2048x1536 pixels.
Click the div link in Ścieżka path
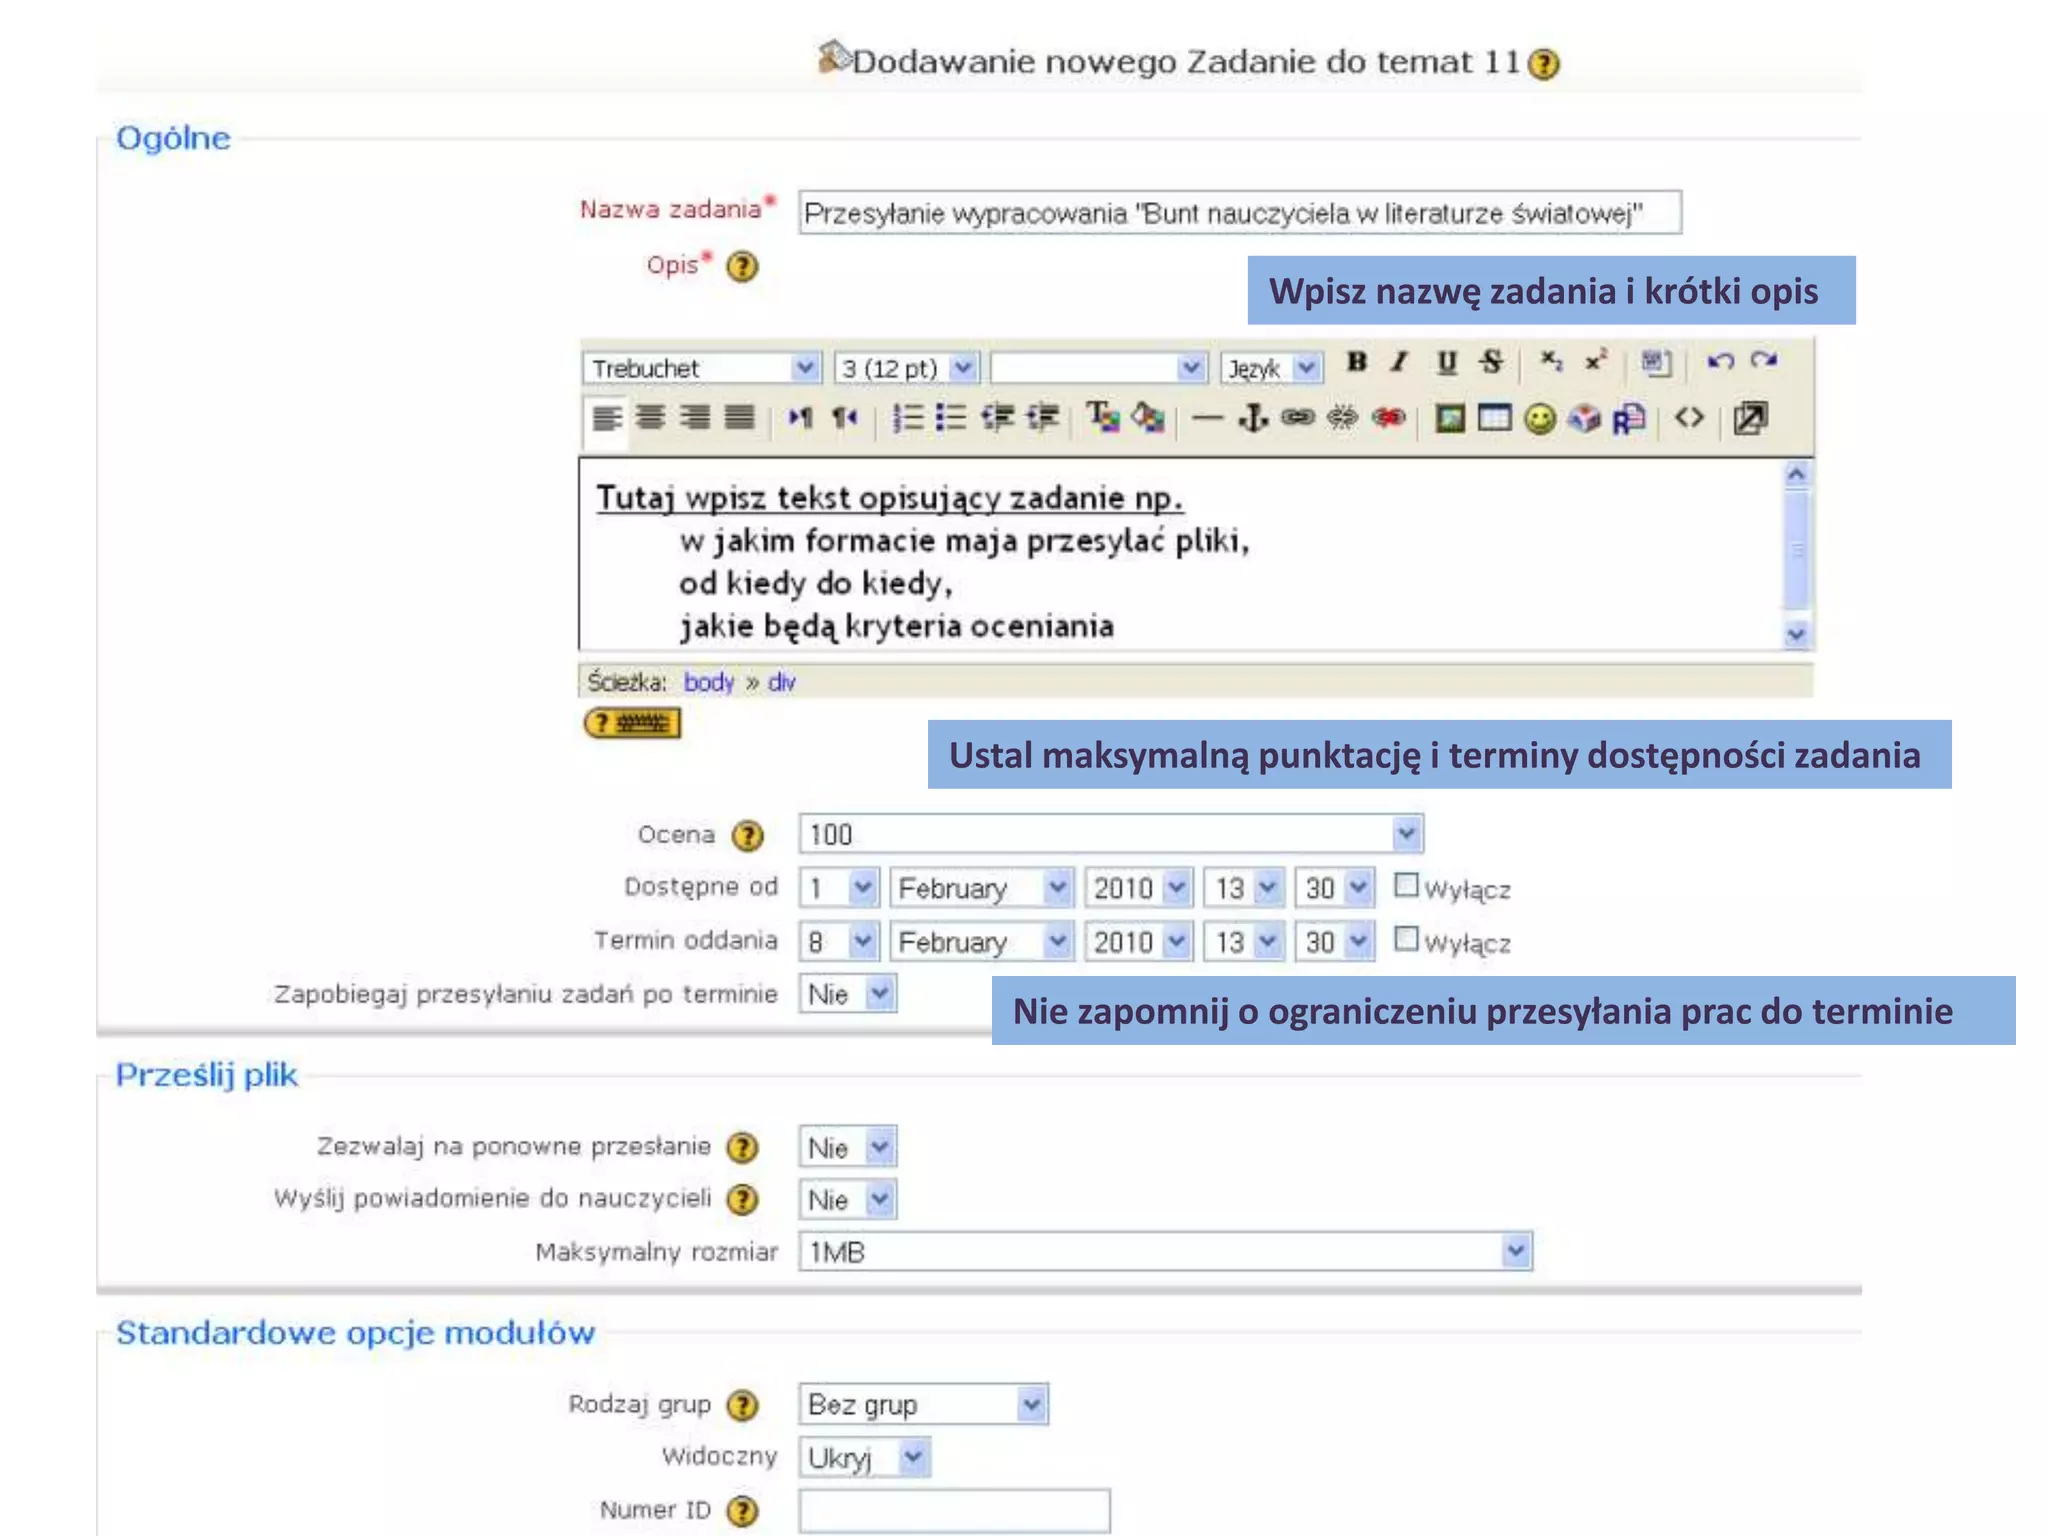[781, 682]
